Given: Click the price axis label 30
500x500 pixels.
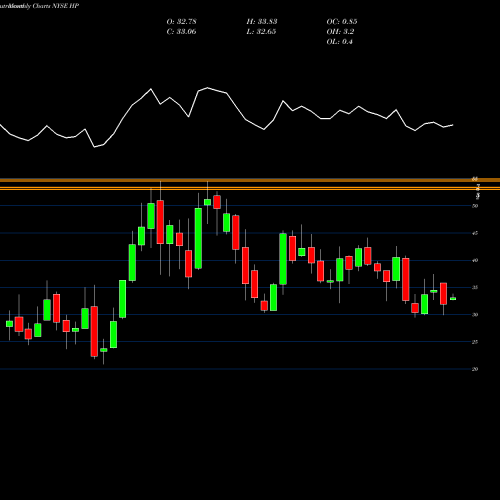Looking at the screenshot, I should click(x=475, y=315).
